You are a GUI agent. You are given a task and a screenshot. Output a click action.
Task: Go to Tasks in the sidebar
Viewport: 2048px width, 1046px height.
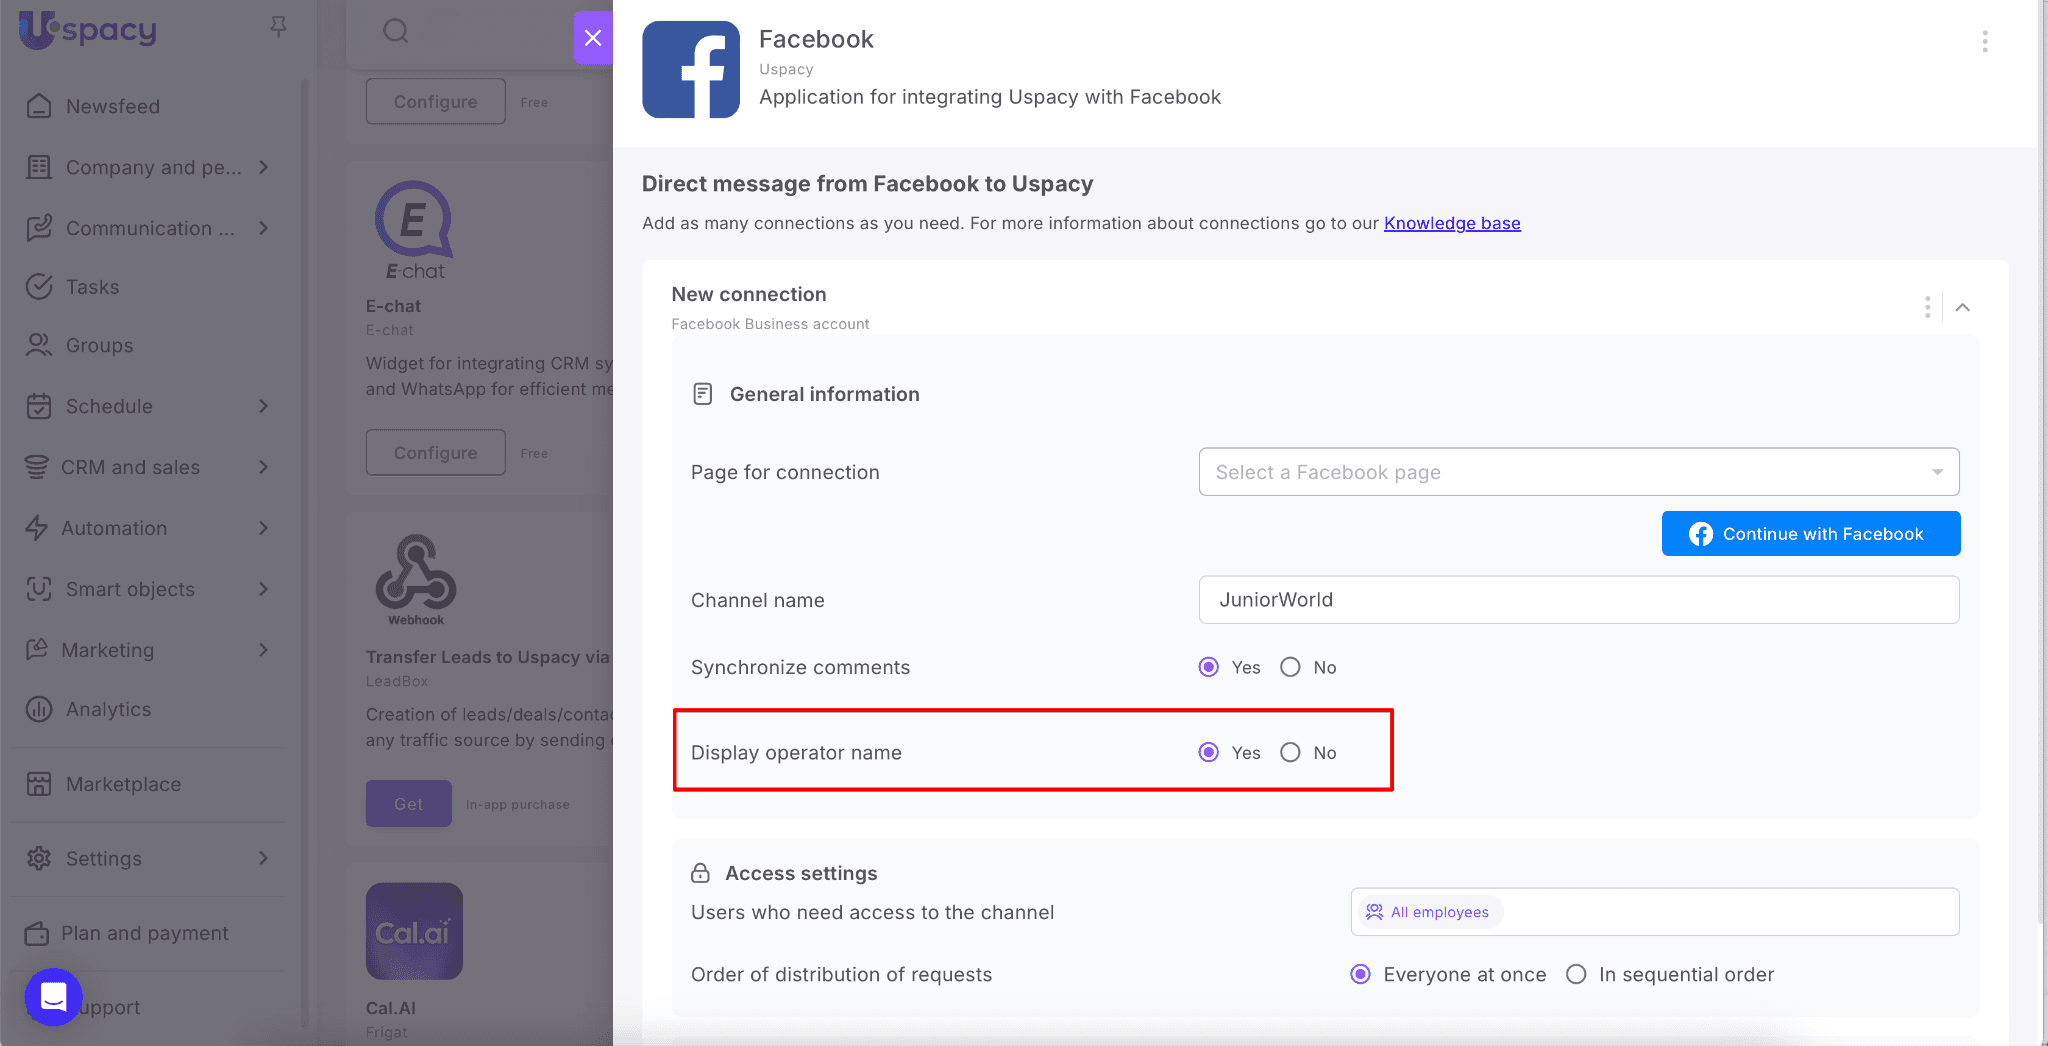pyautogui.click(x=92, y=287)
